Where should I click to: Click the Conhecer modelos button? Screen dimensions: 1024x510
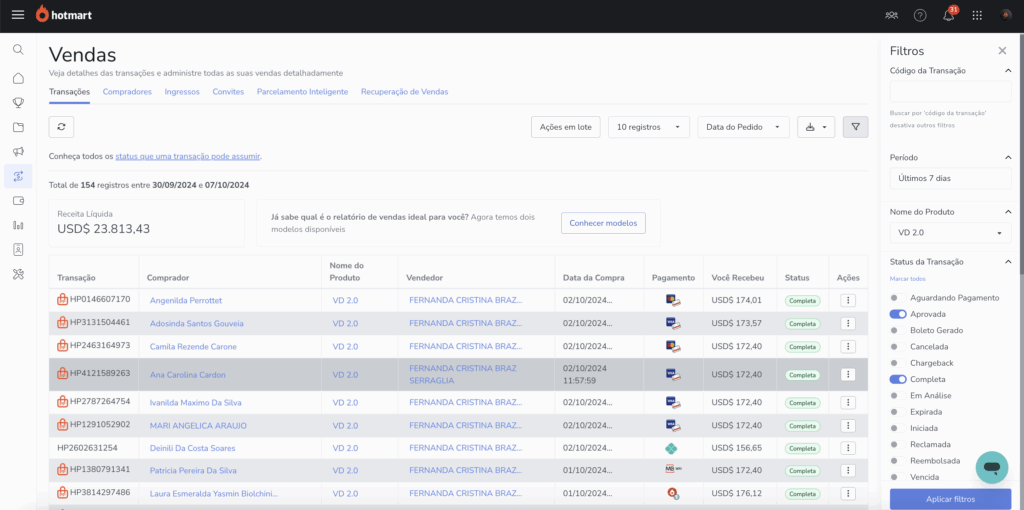click(603, 223)
